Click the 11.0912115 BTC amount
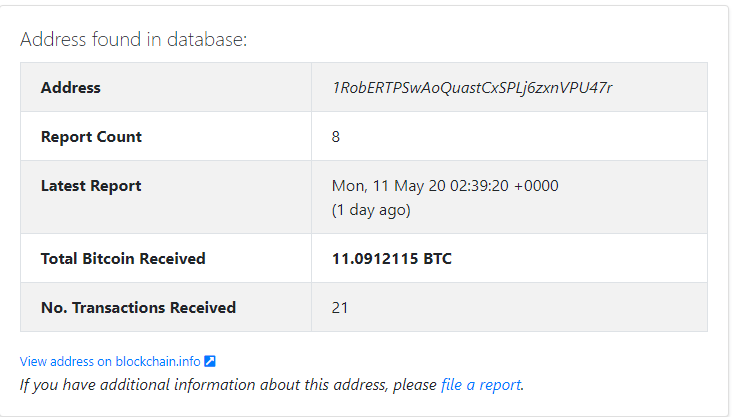Image resolution: width=740 pixels, height=417 pixels. tap(392, 259)
